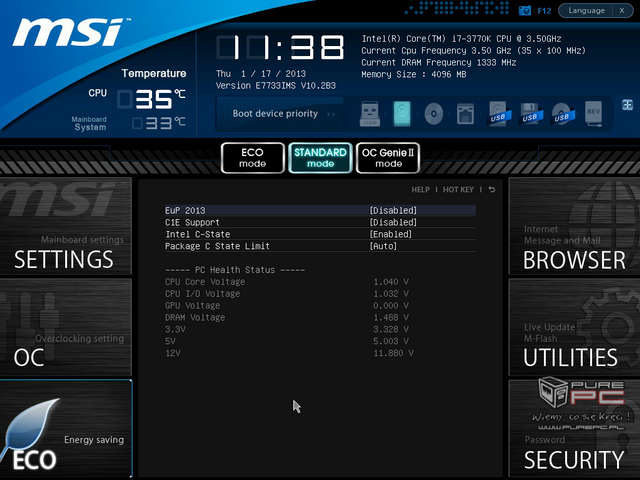Click the date Thu 1 / 17 / 2013
This screenshot has width=640, height=480.
pyautogui.click(x=261, y=74)
